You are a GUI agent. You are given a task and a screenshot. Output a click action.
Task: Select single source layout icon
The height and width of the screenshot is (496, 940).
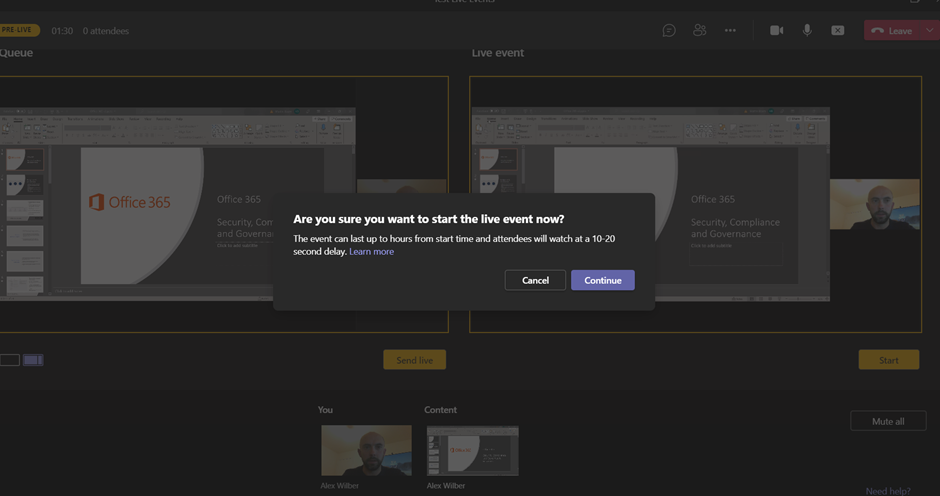point(10,360)
